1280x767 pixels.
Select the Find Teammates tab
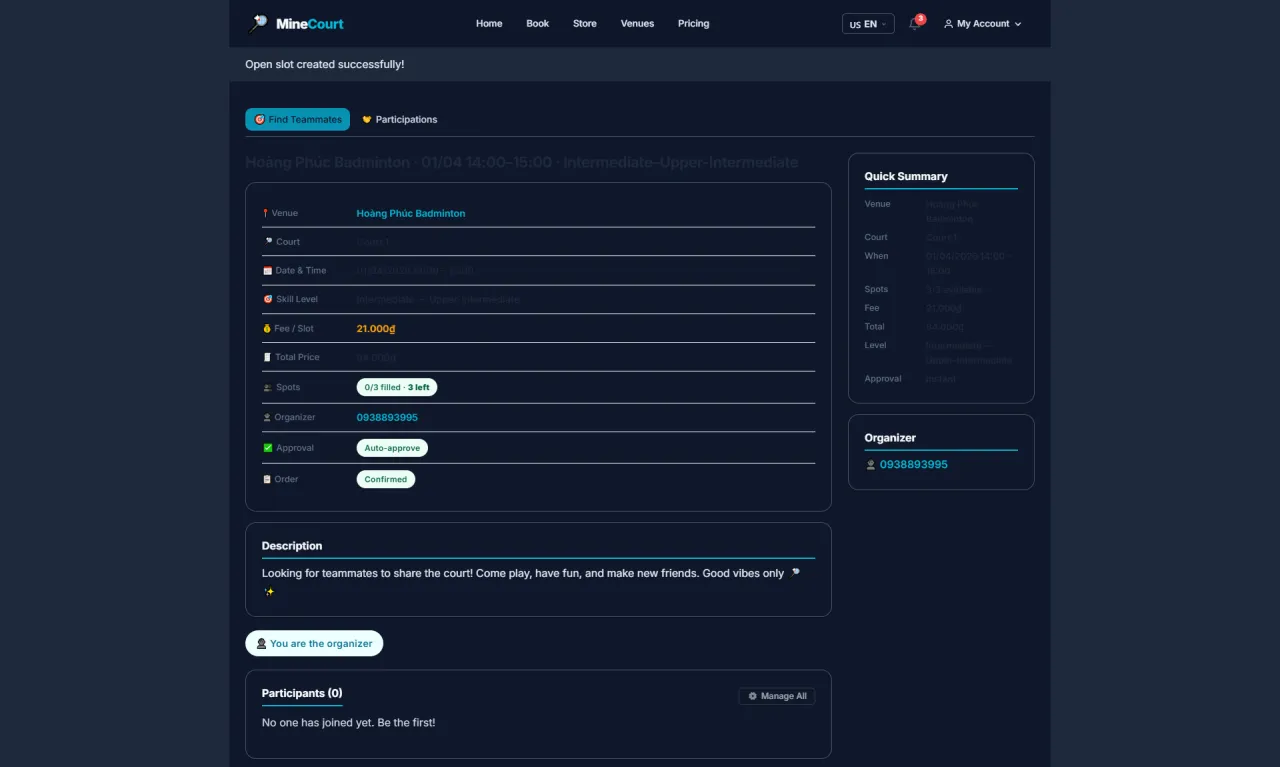point(298,119)
